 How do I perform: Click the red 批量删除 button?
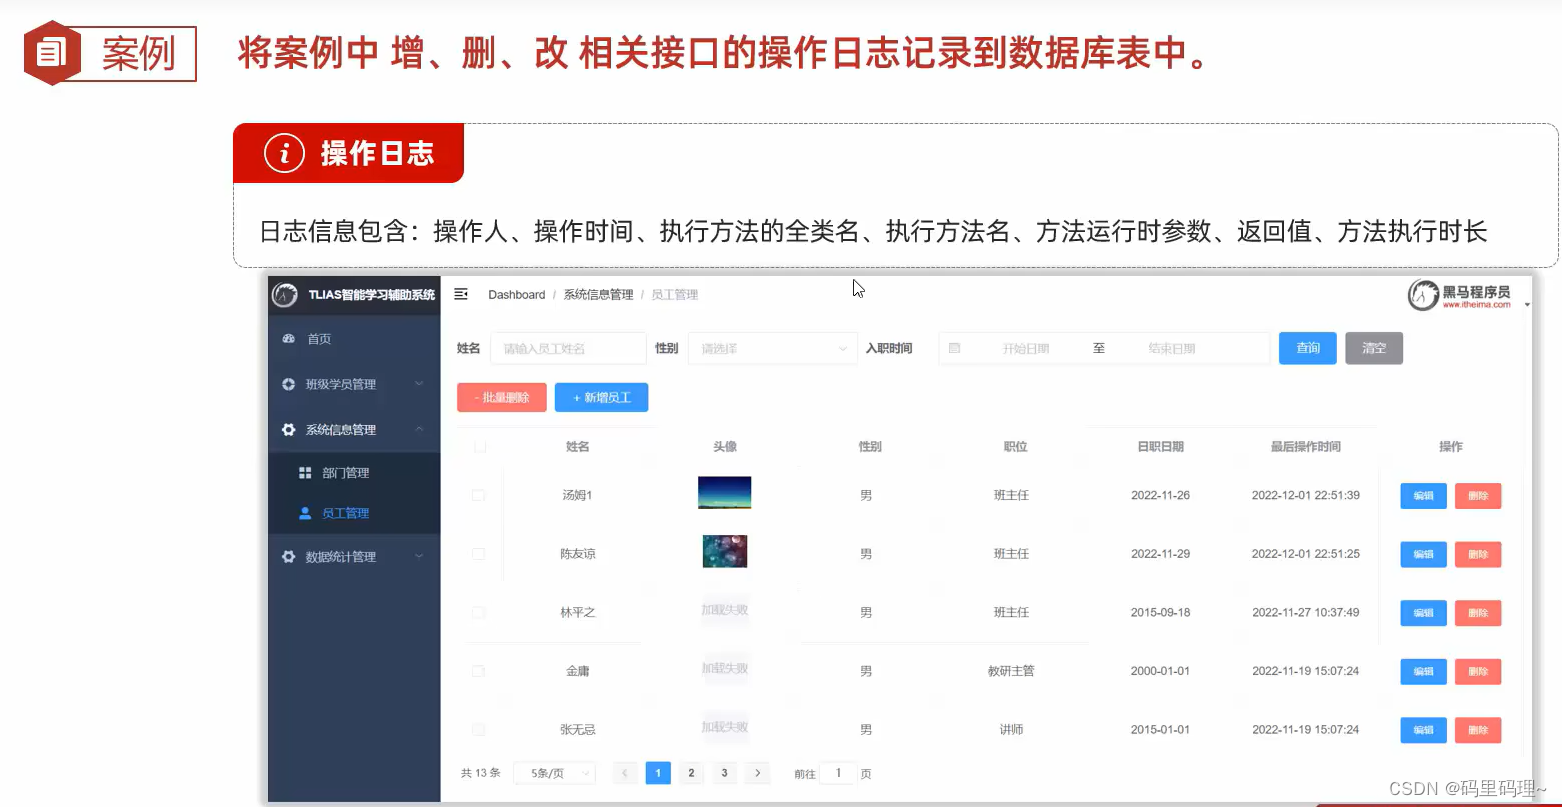click(x=502, y=397)
